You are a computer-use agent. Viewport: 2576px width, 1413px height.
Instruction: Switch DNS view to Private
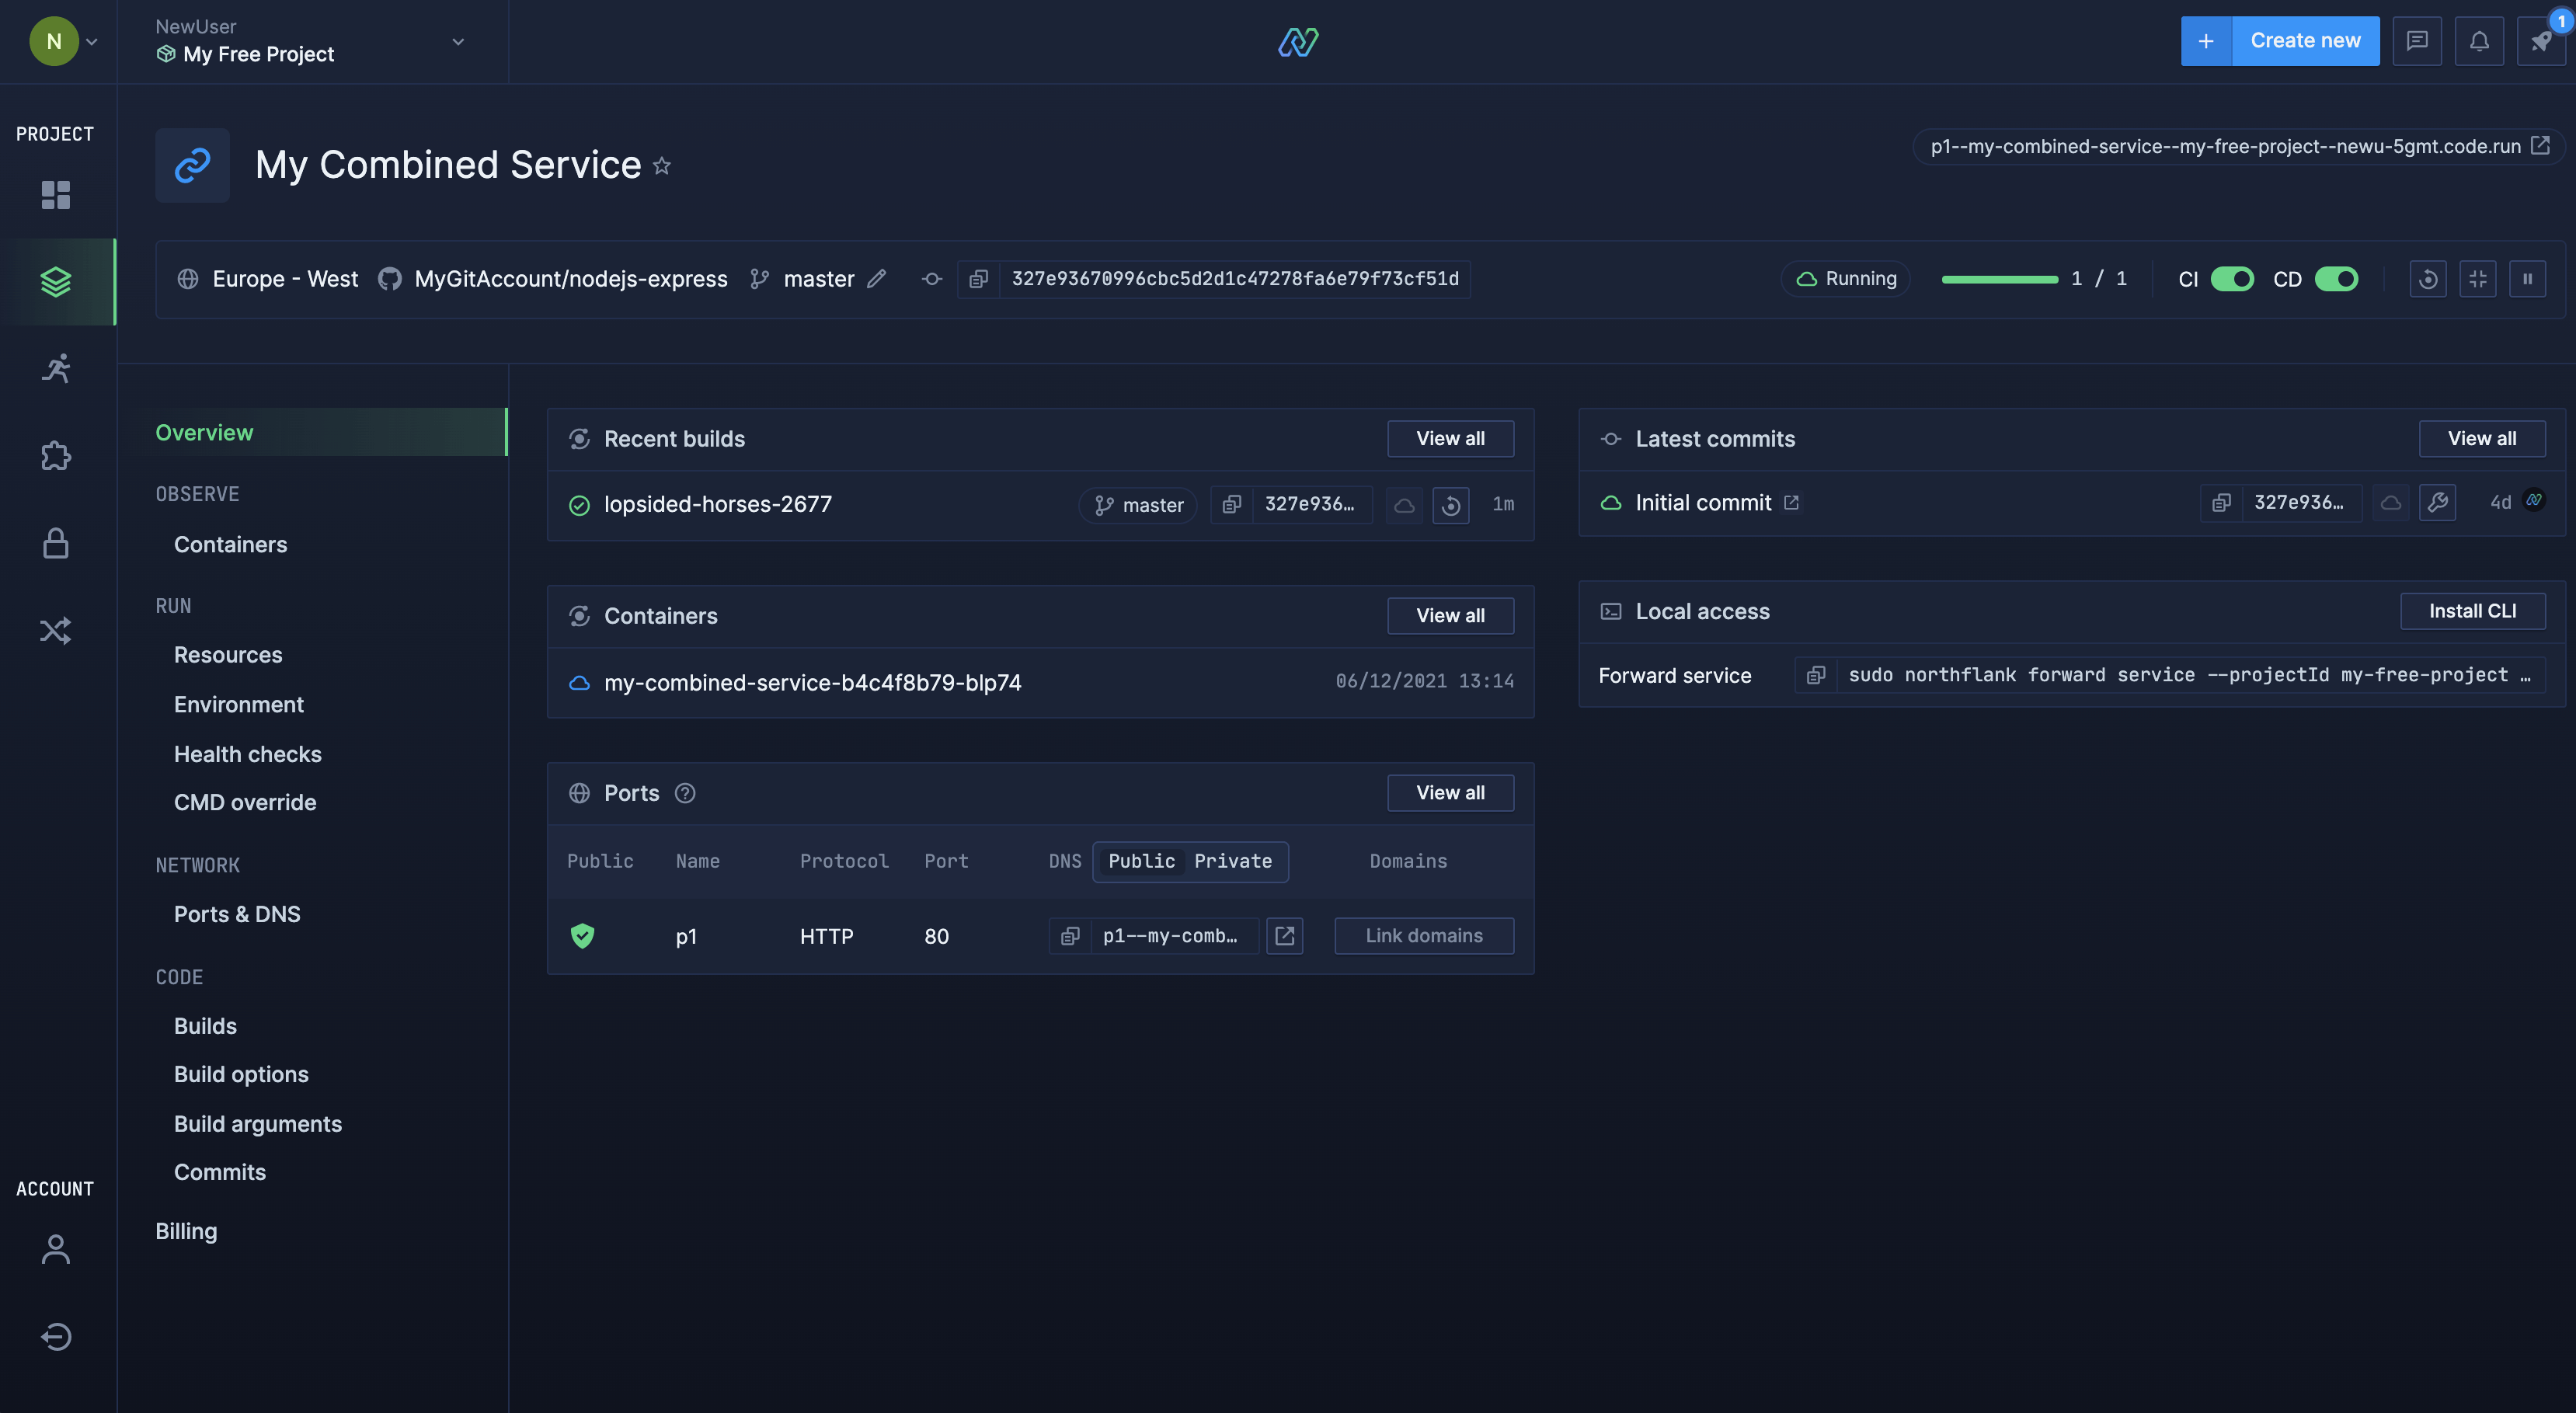(x=1233, y=861)
